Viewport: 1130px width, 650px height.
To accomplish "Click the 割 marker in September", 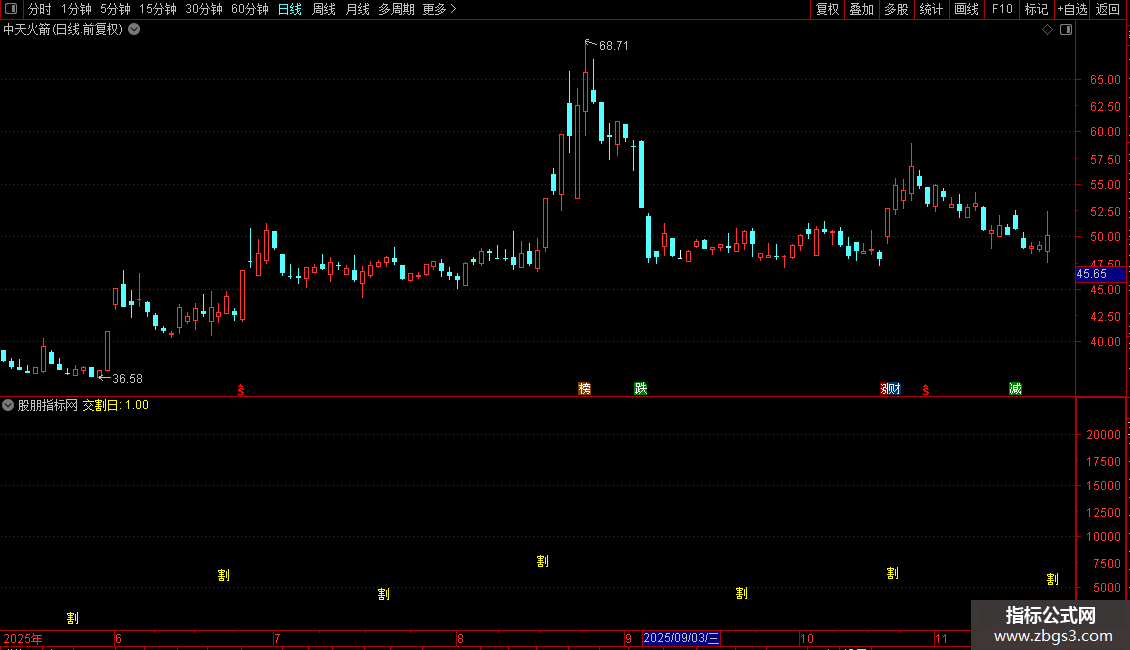I will [x=742, y=593].
